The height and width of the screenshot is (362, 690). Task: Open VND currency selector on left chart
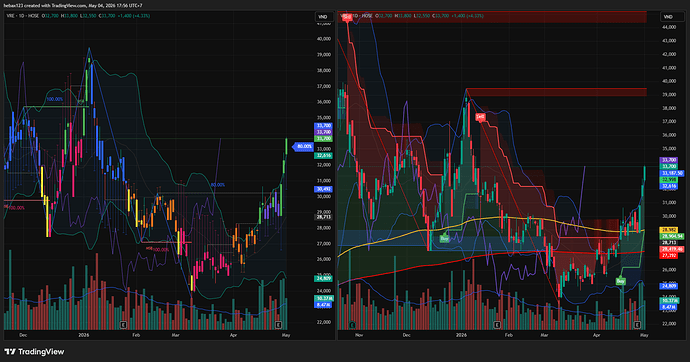[x=323, y=17]
